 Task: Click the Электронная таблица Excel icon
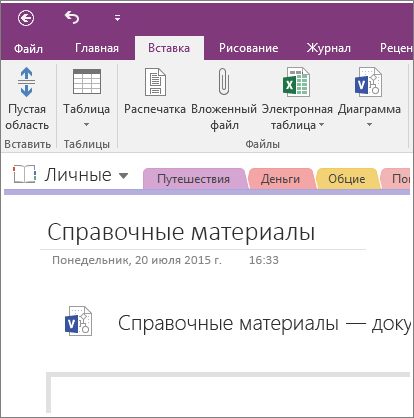click(x=296, y=82)
